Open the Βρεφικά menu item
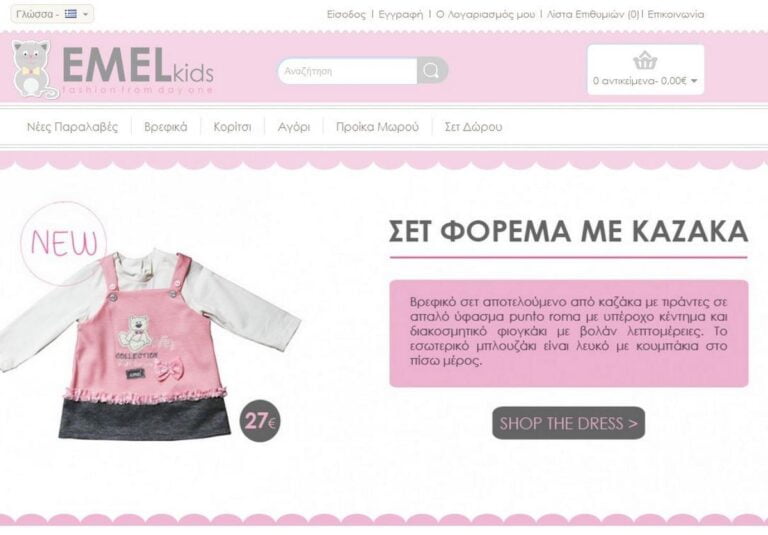 pyautogui.click(x=166, y=127)
